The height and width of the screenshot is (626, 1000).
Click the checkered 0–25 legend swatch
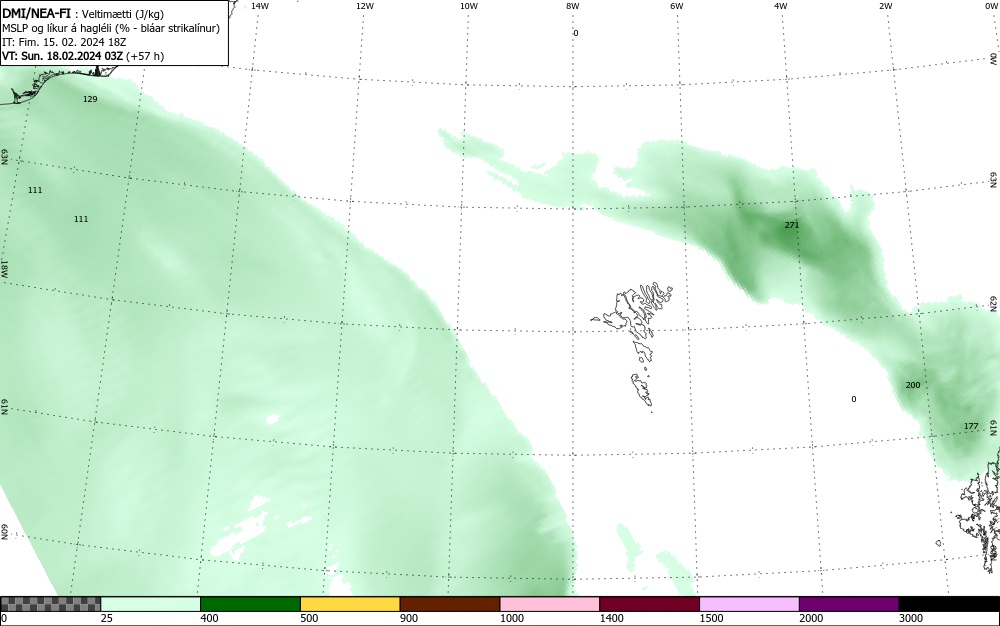click(50, 604)
